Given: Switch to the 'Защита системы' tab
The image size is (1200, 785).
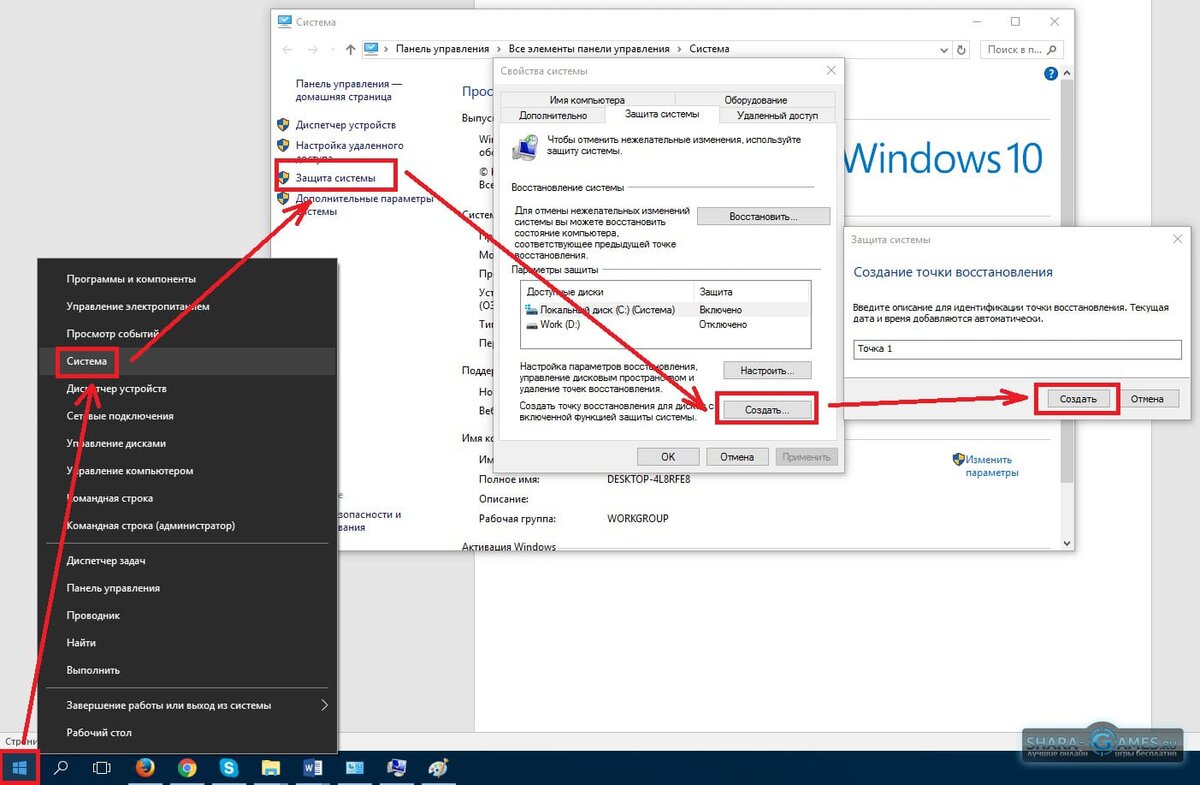Looking at the screenshot, I should [662, 114].
